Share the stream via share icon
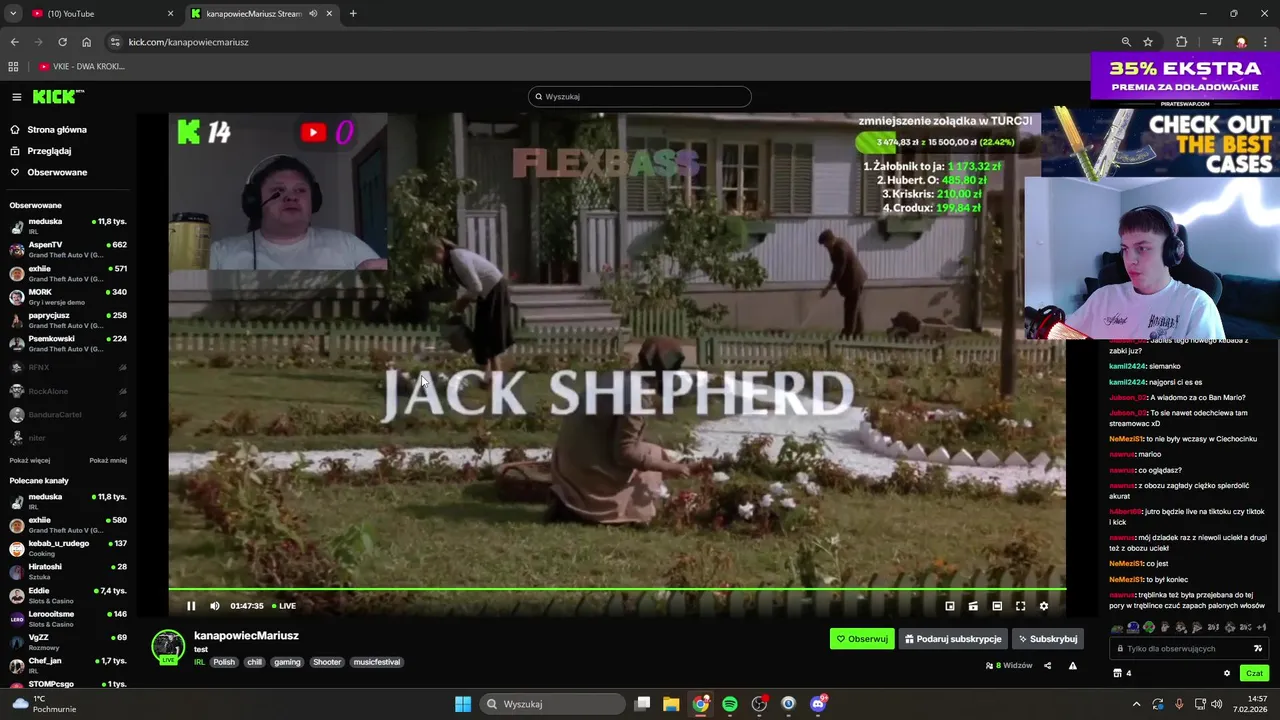Screen dimensions: 1280x720 pyautogui.click(x=1048, y=666)
